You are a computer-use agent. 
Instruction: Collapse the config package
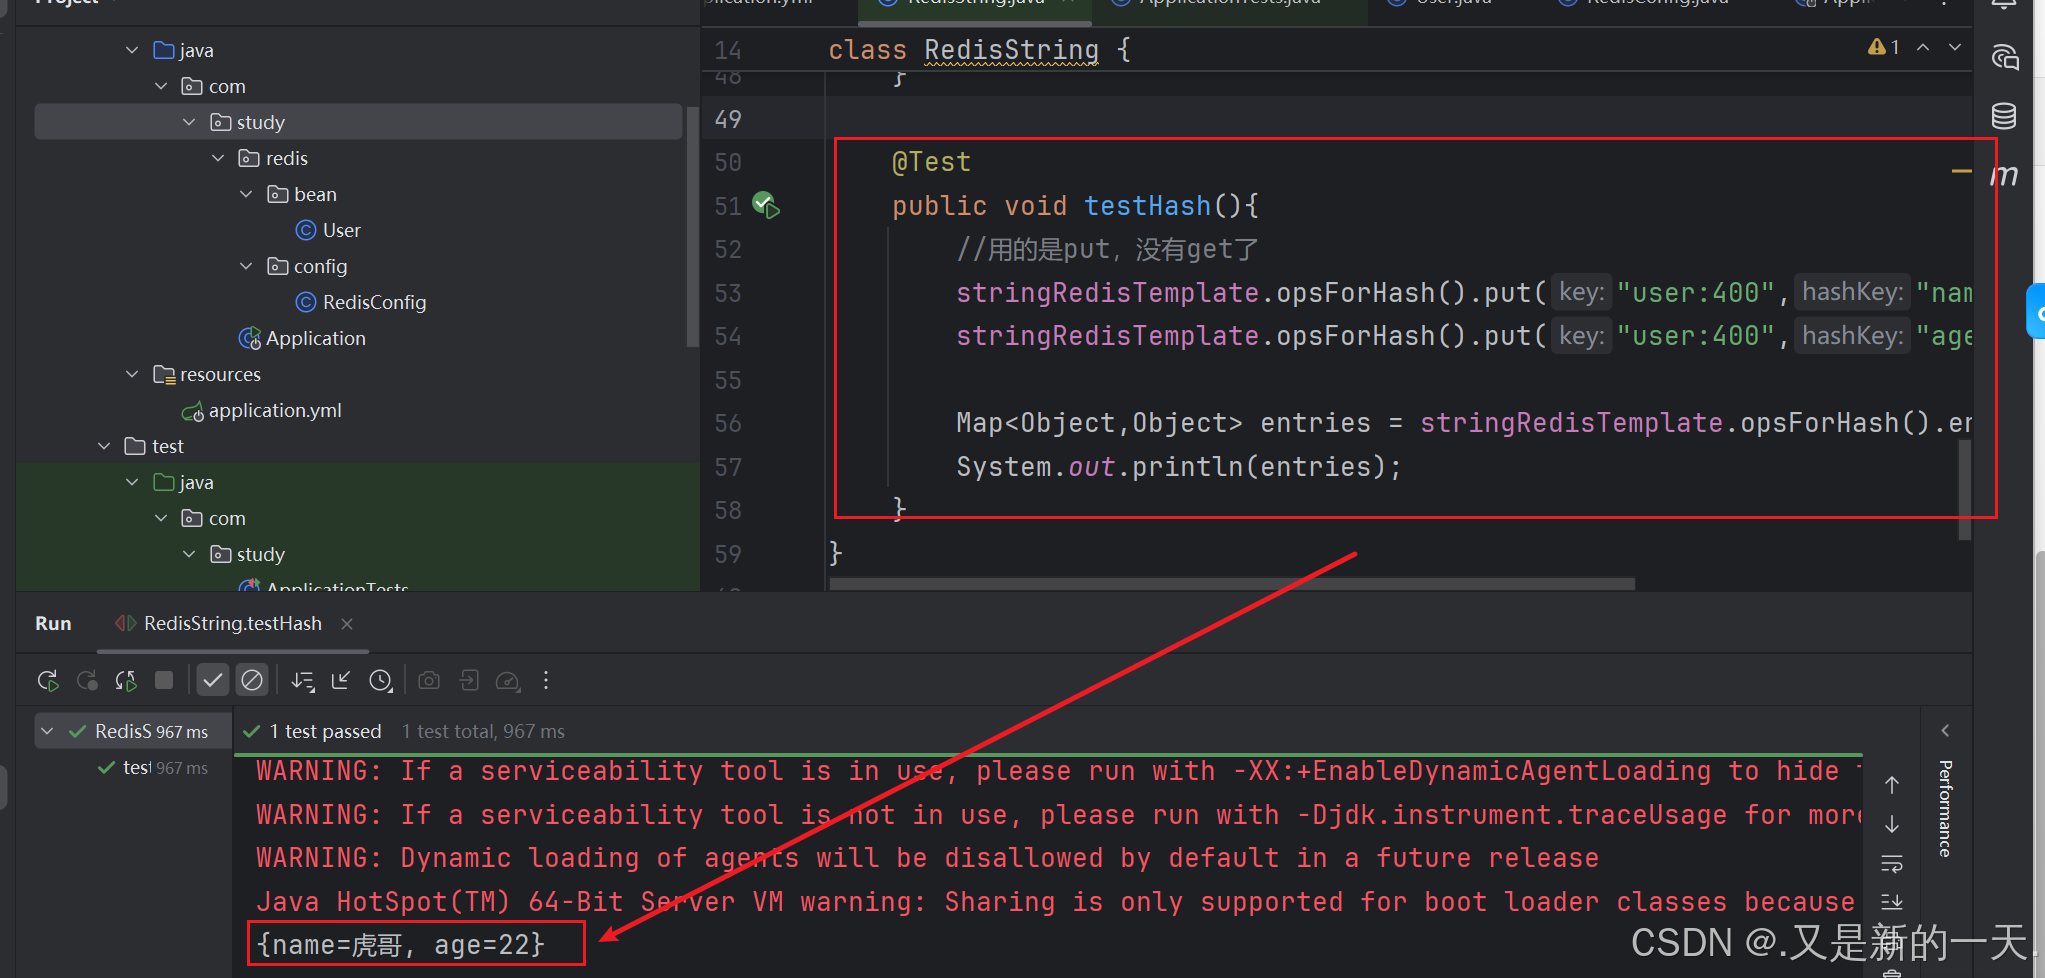coord(246,266)
